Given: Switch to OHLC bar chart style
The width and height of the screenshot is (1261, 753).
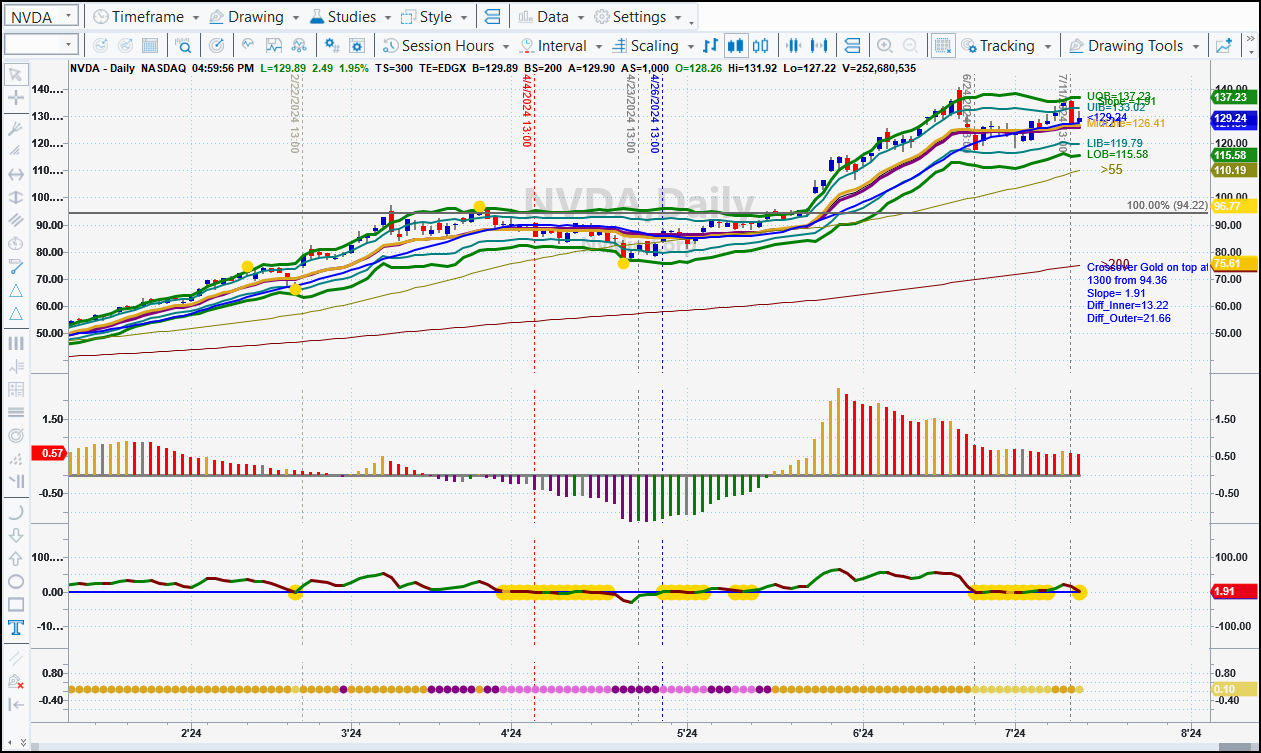Looking at the screenshot, I should coord(711,46).
